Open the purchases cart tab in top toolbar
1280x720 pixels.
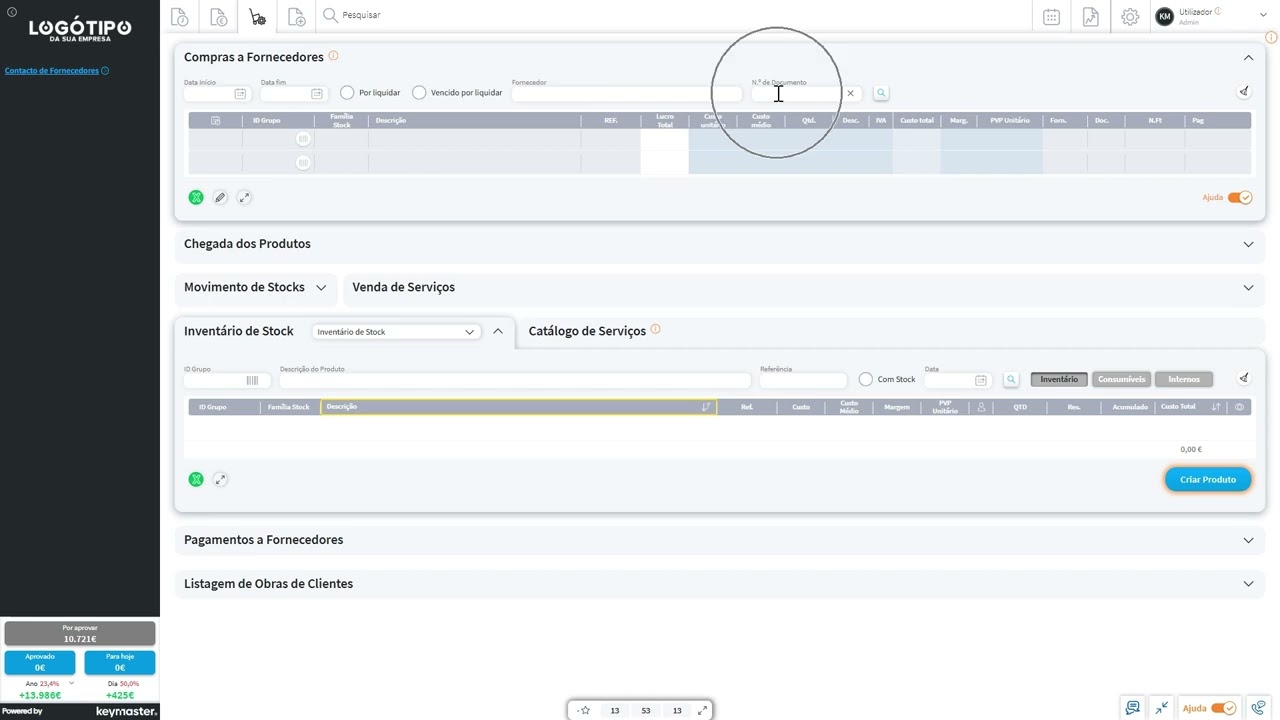click(257, 17)
